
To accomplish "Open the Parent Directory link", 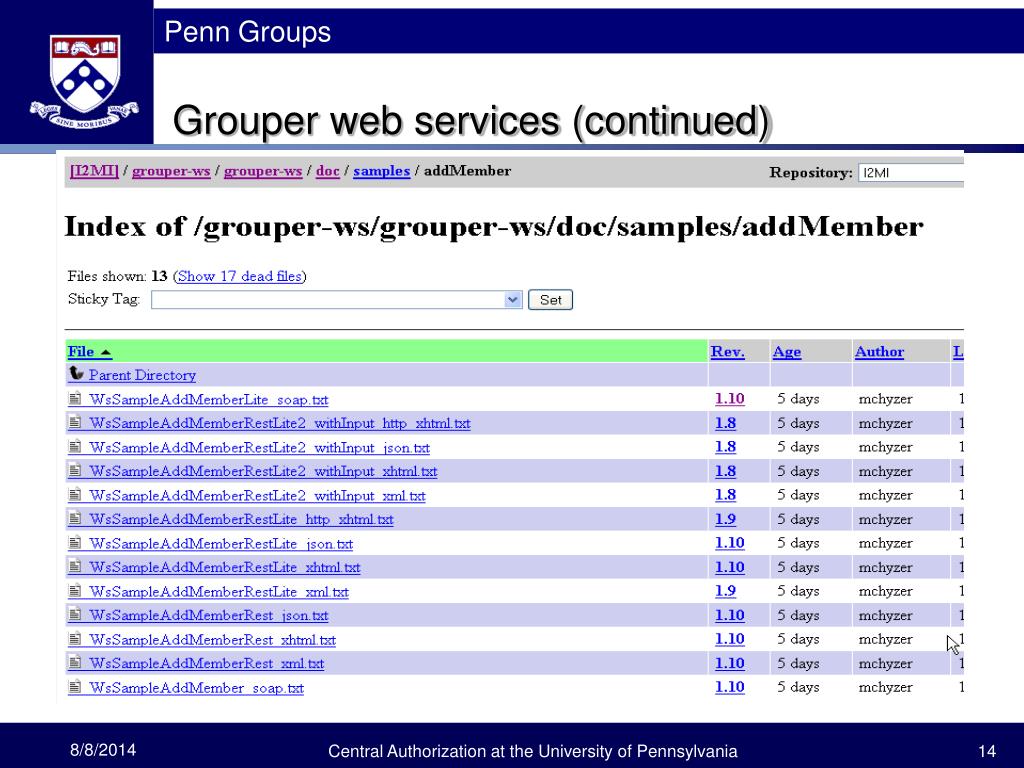I will click(142, 376).
